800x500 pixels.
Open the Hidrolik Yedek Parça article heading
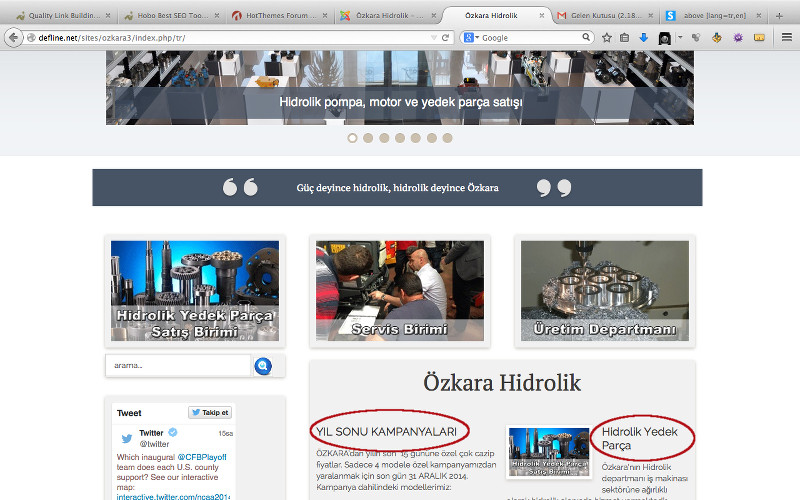point(639,438)
